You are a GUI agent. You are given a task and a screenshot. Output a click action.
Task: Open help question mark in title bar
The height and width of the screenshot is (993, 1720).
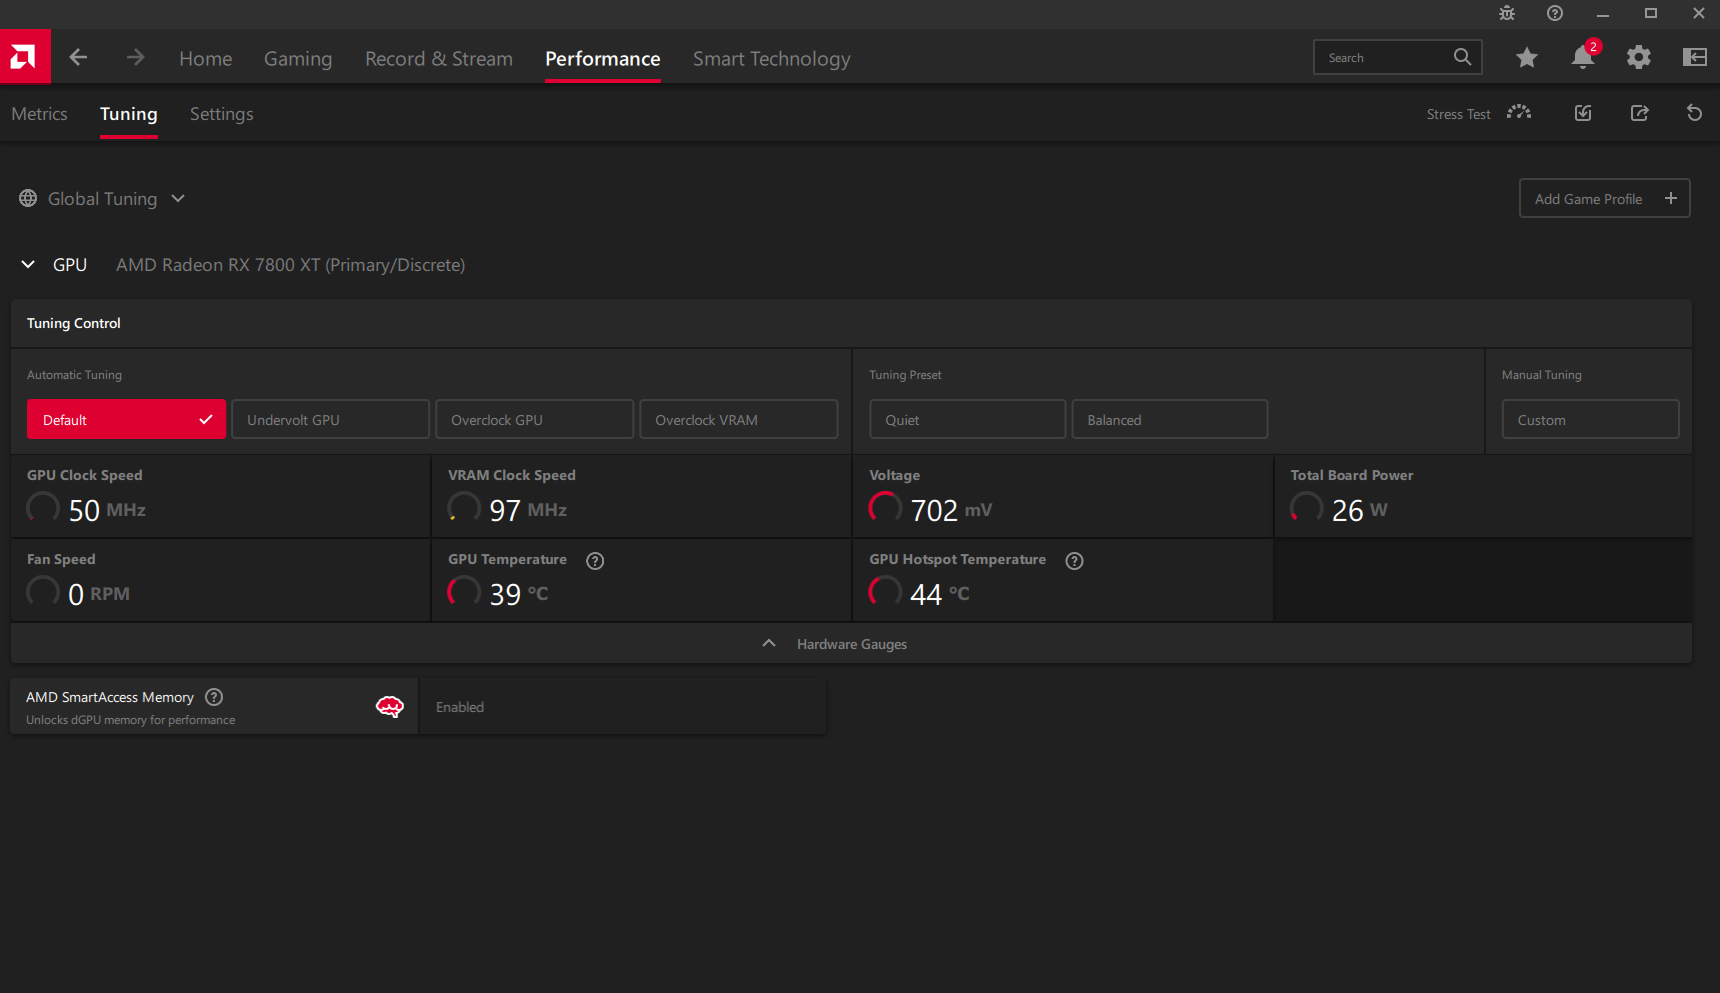(1555, 13)
